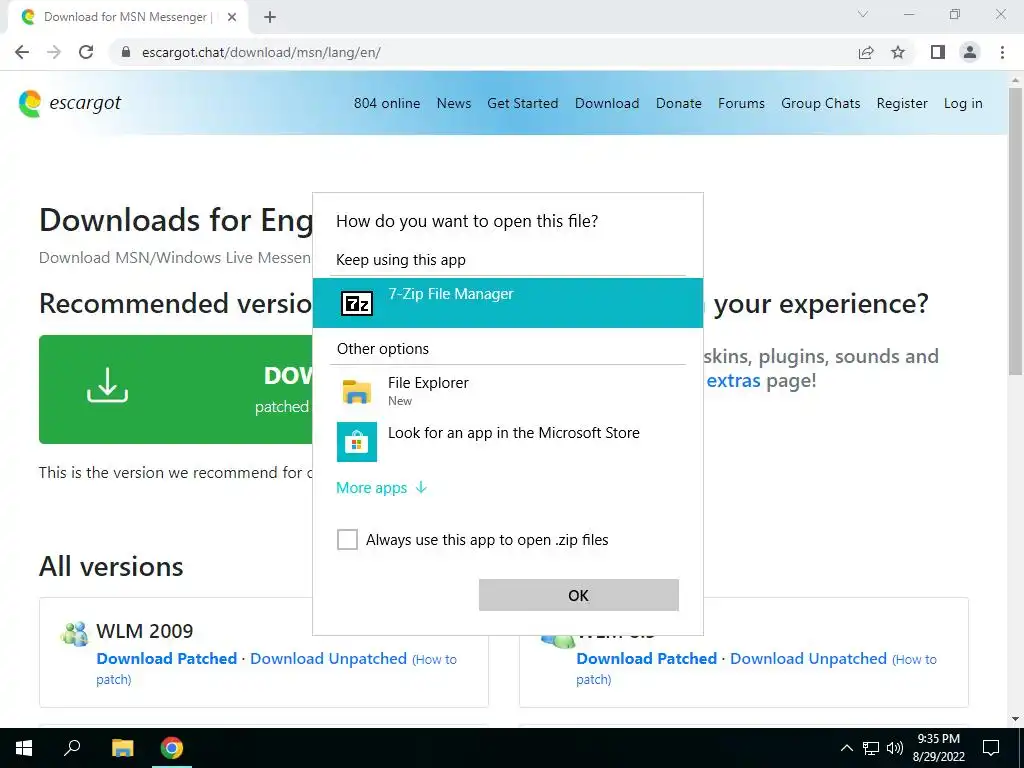The width and height of the screenshot is (1024, 768).
Task: Open the notification center icon
Action: [x=991, y=748]
